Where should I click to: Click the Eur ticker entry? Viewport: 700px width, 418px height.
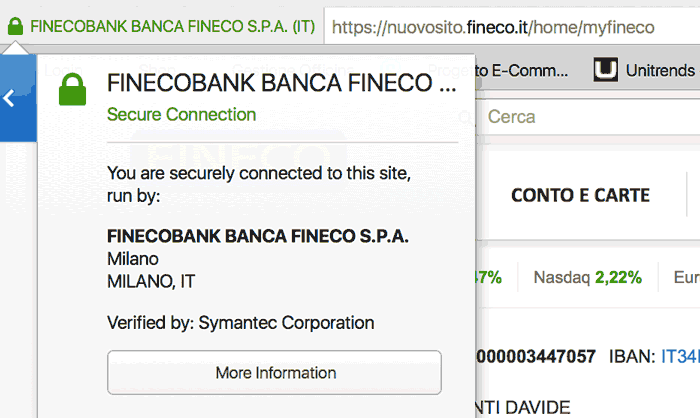687,277
